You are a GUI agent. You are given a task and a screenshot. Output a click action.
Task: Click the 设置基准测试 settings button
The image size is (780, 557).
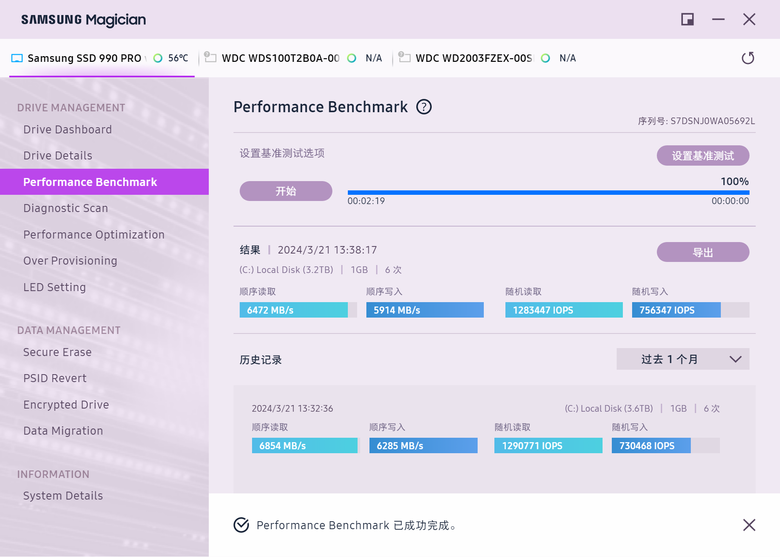703,156
